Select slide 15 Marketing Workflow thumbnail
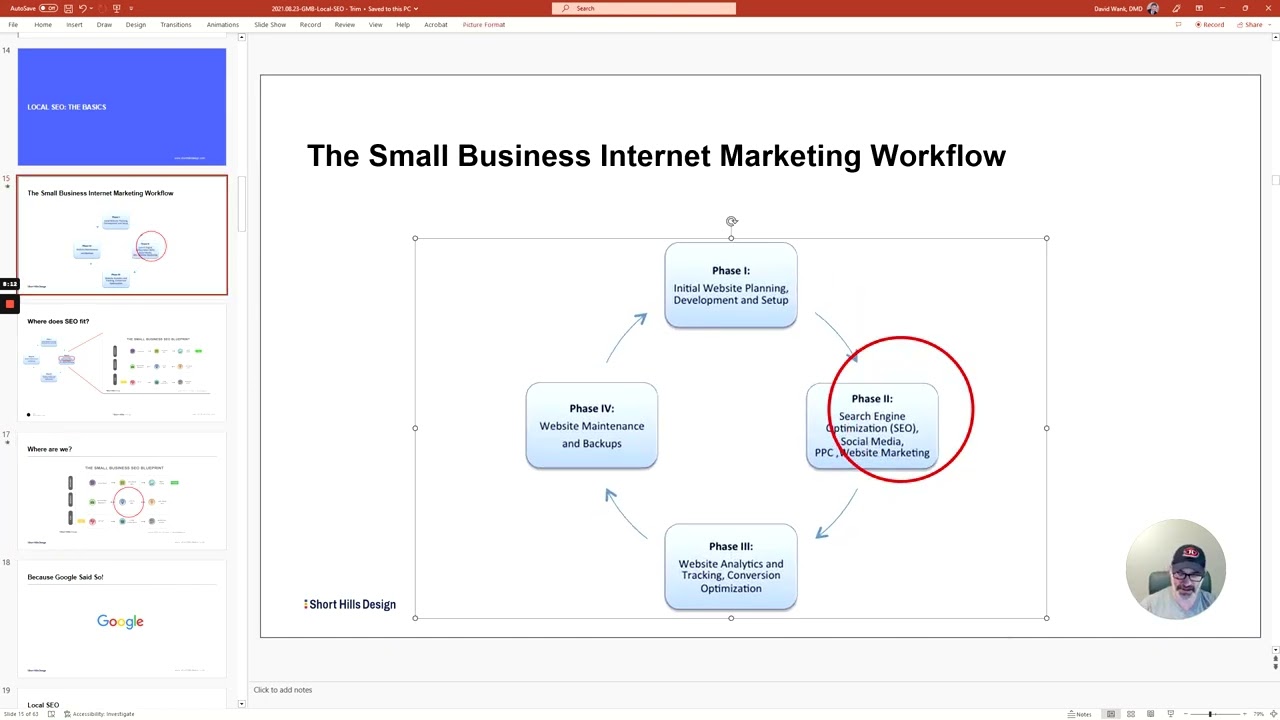 tap(122, 235)
